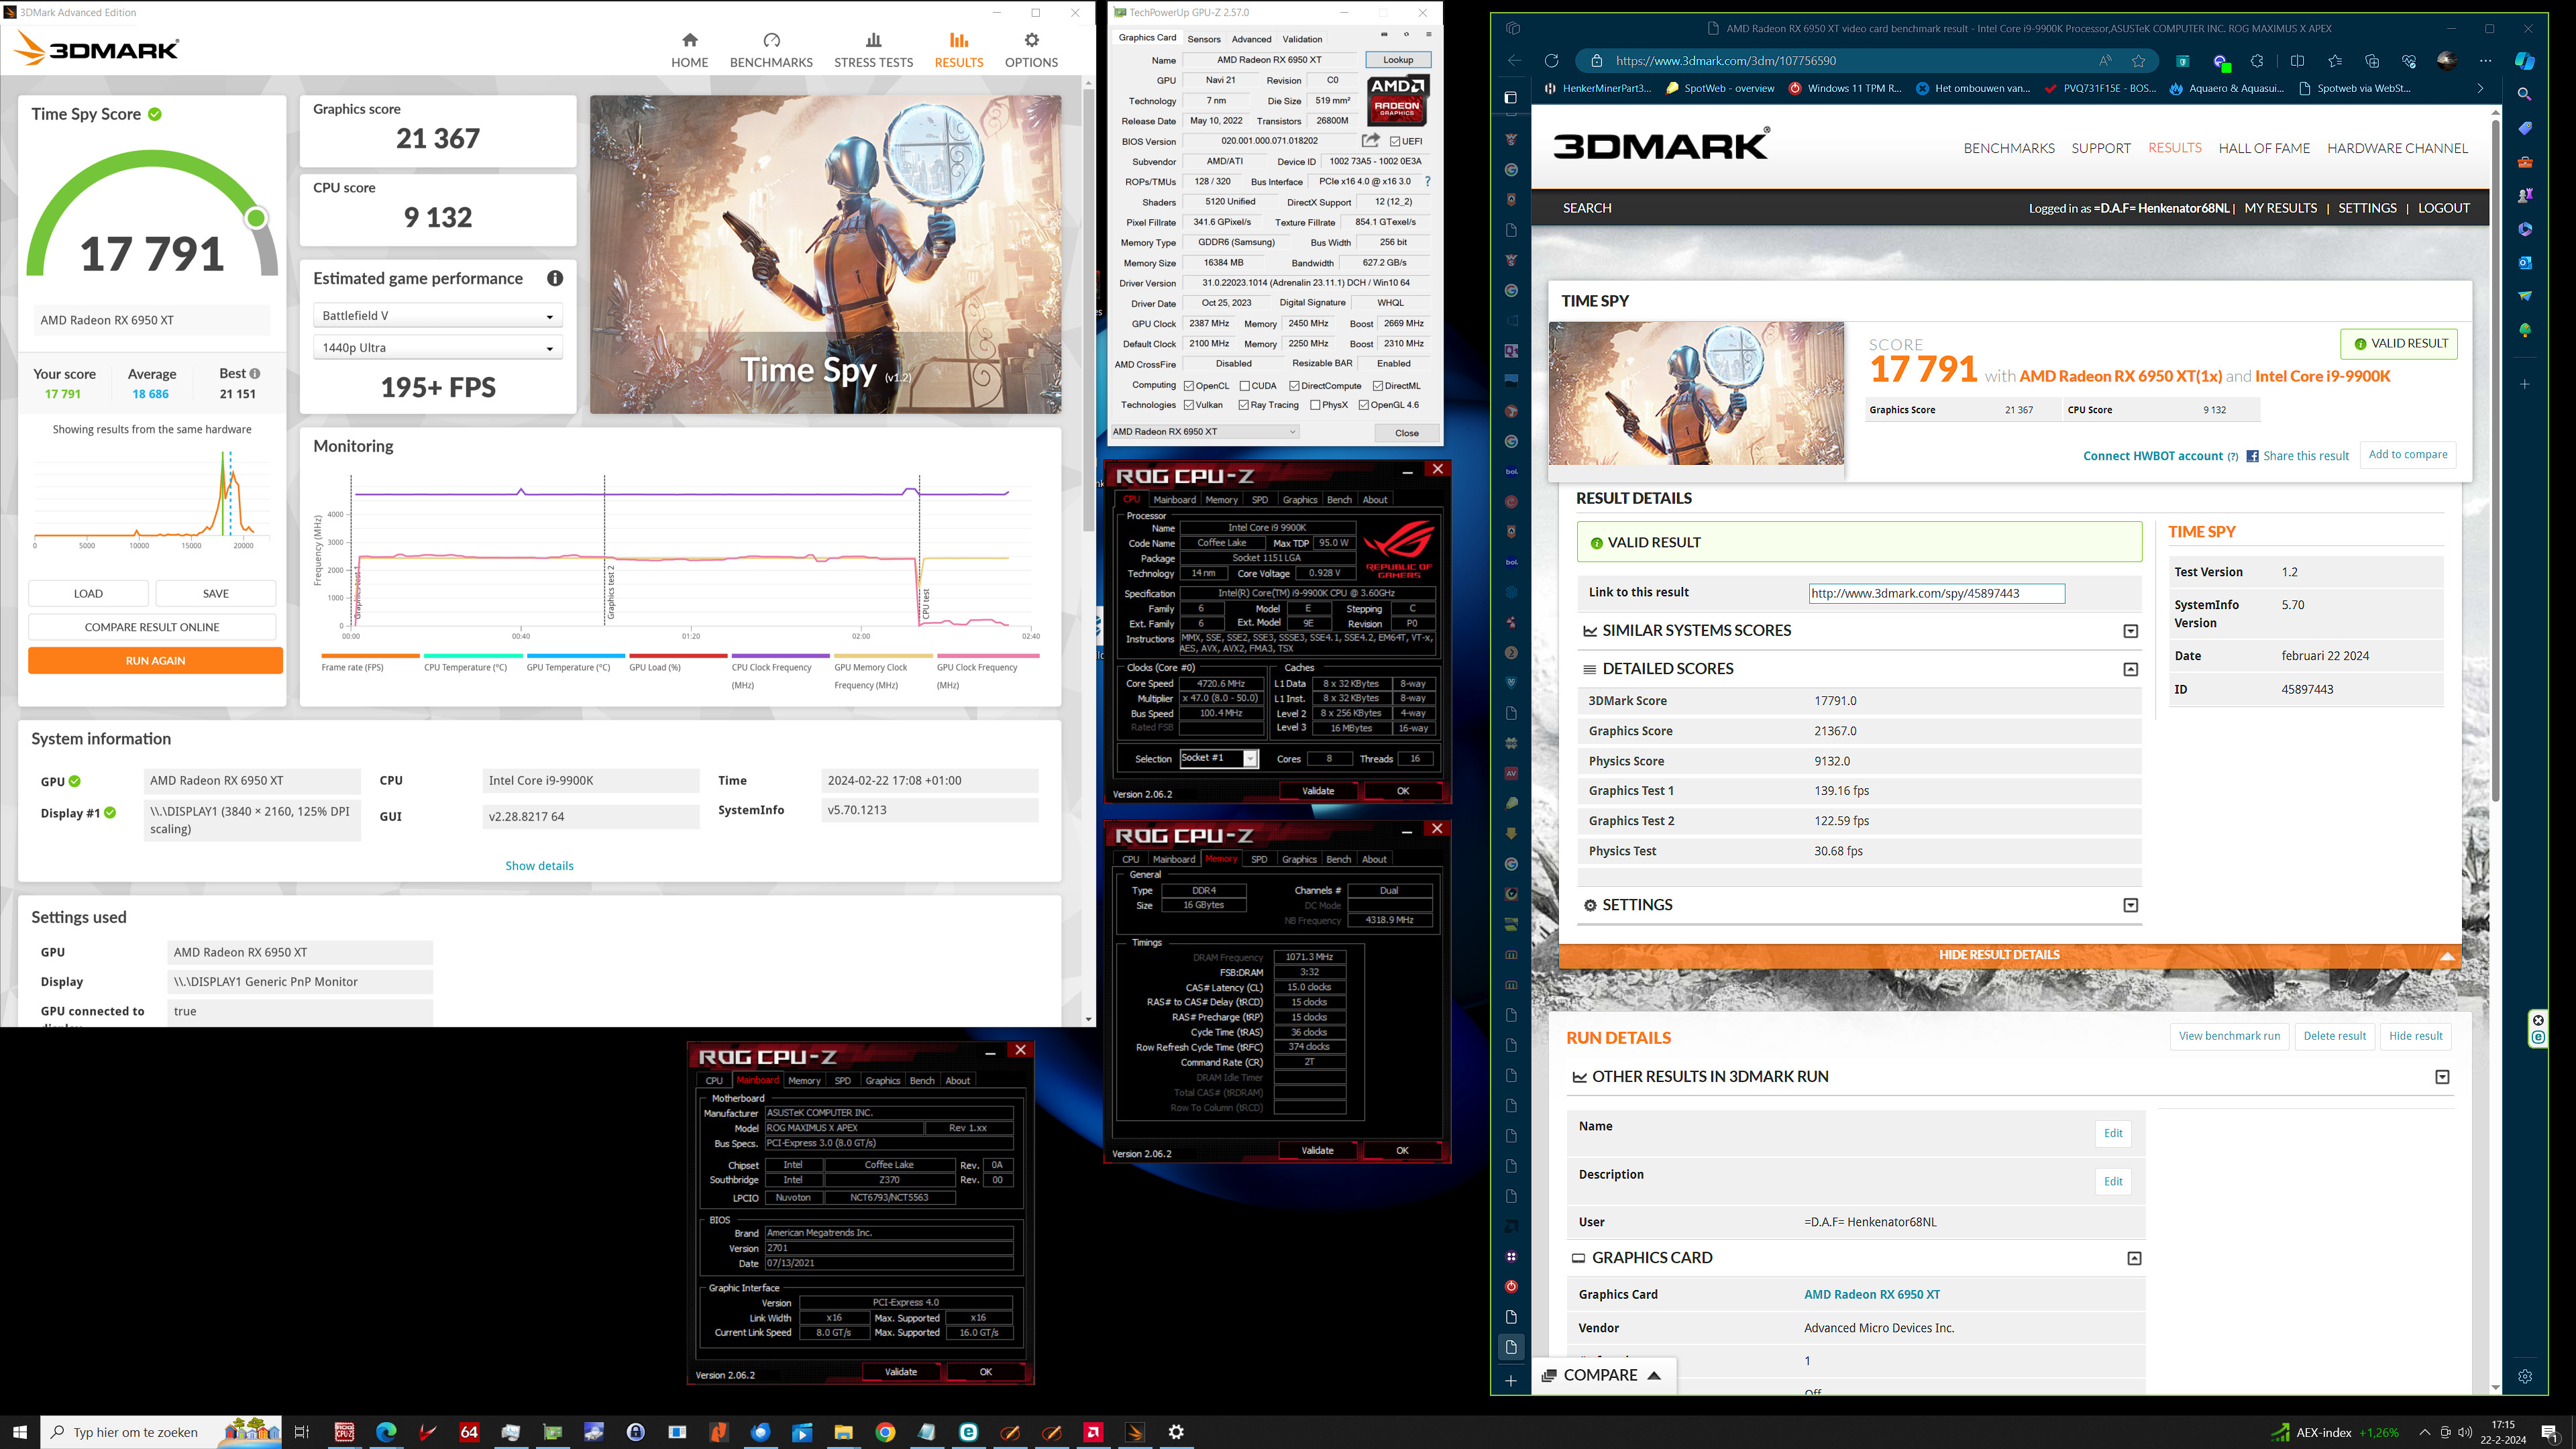Open Edge Copilot icon
The image size is (2576, 1449).
(x=2525, y=61)
